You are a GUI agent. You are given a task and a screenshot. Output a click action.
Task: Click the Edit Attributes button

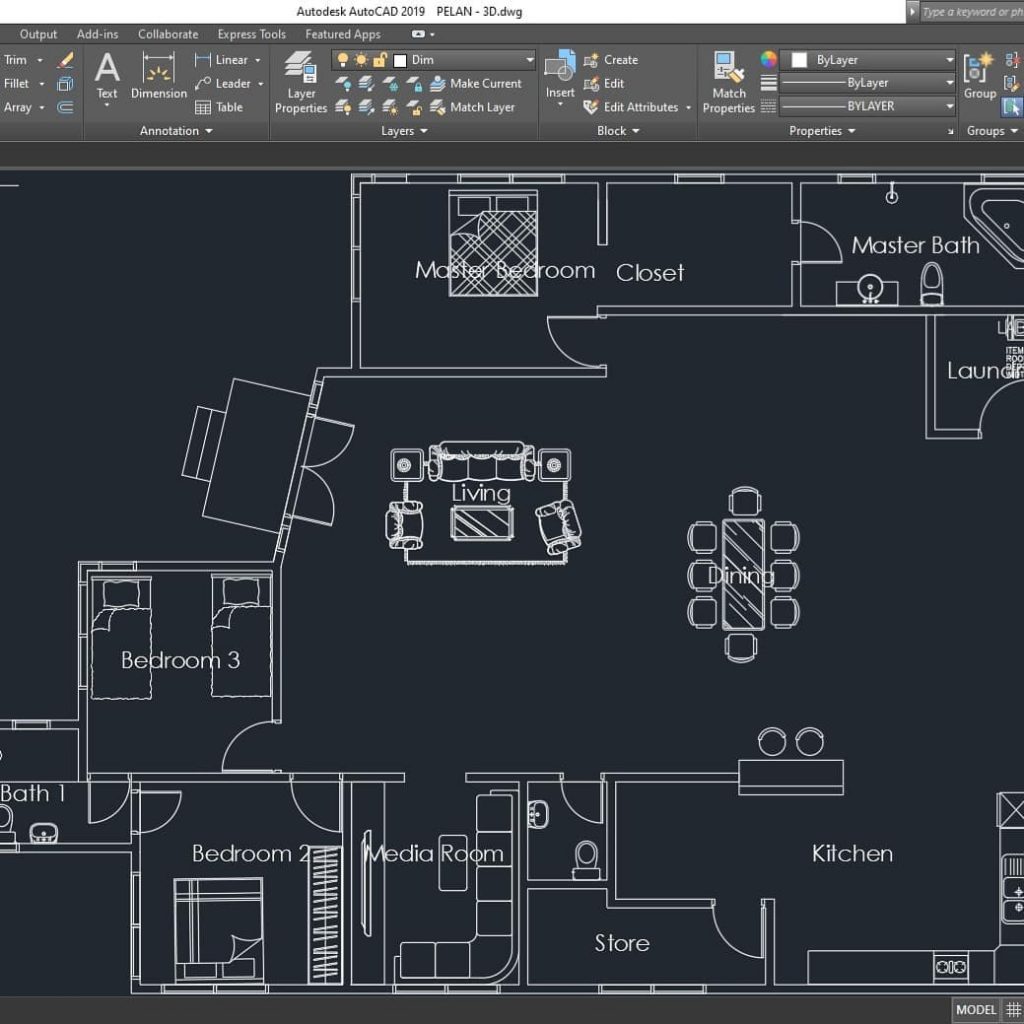(631, 107)
